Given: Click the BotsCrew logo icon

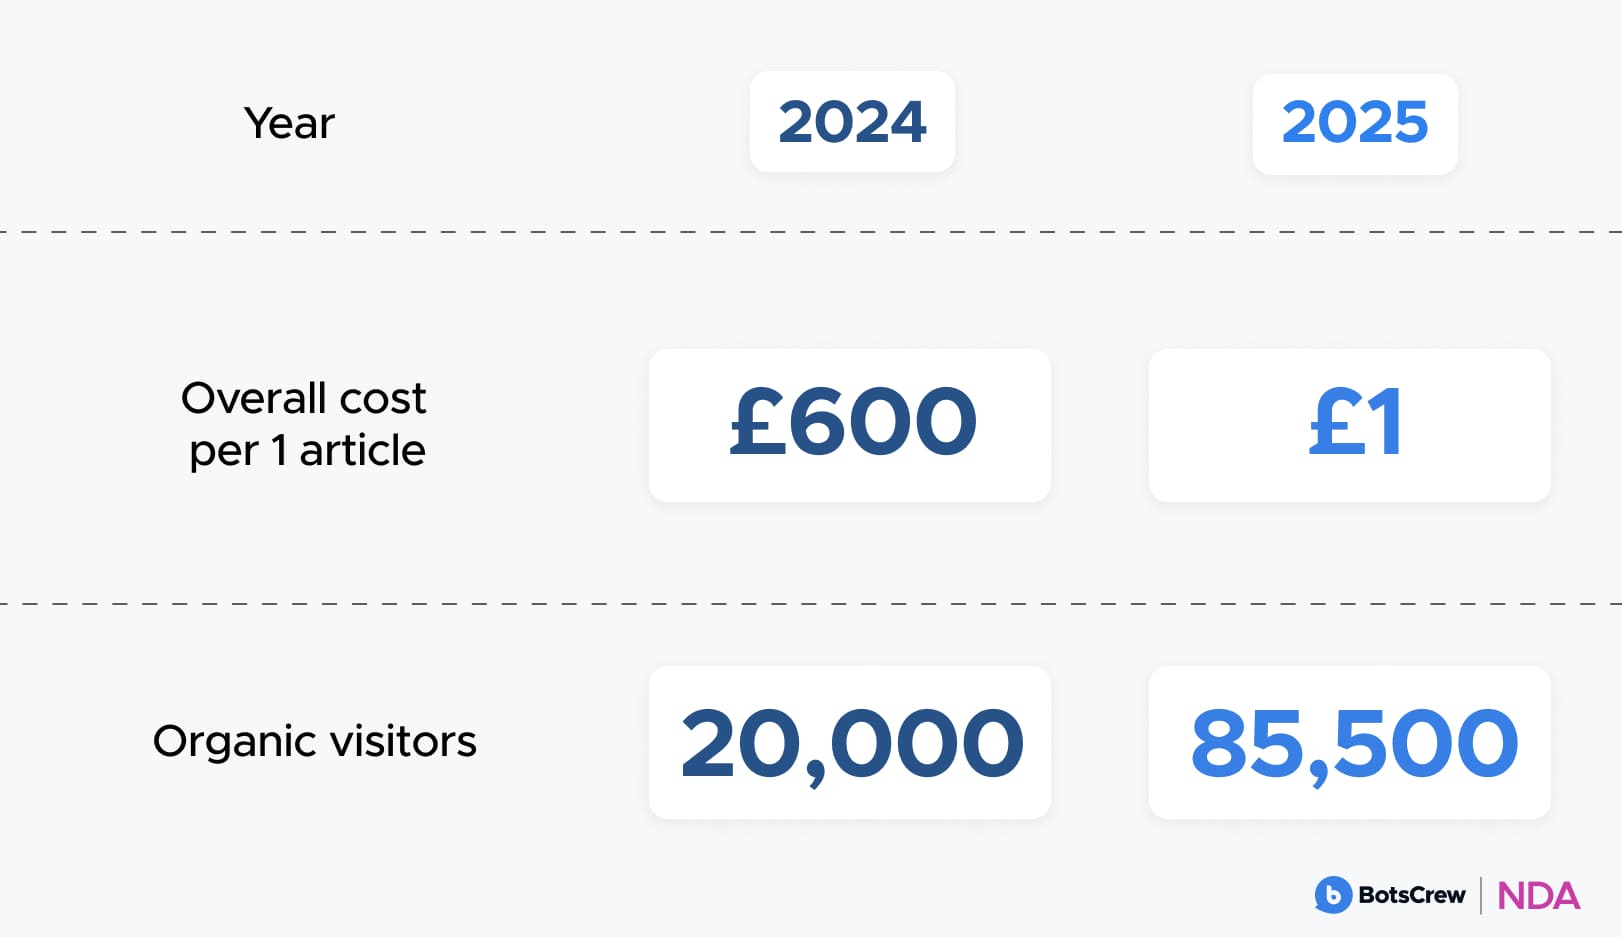Looking at the screenshot, I should 1333,895.
